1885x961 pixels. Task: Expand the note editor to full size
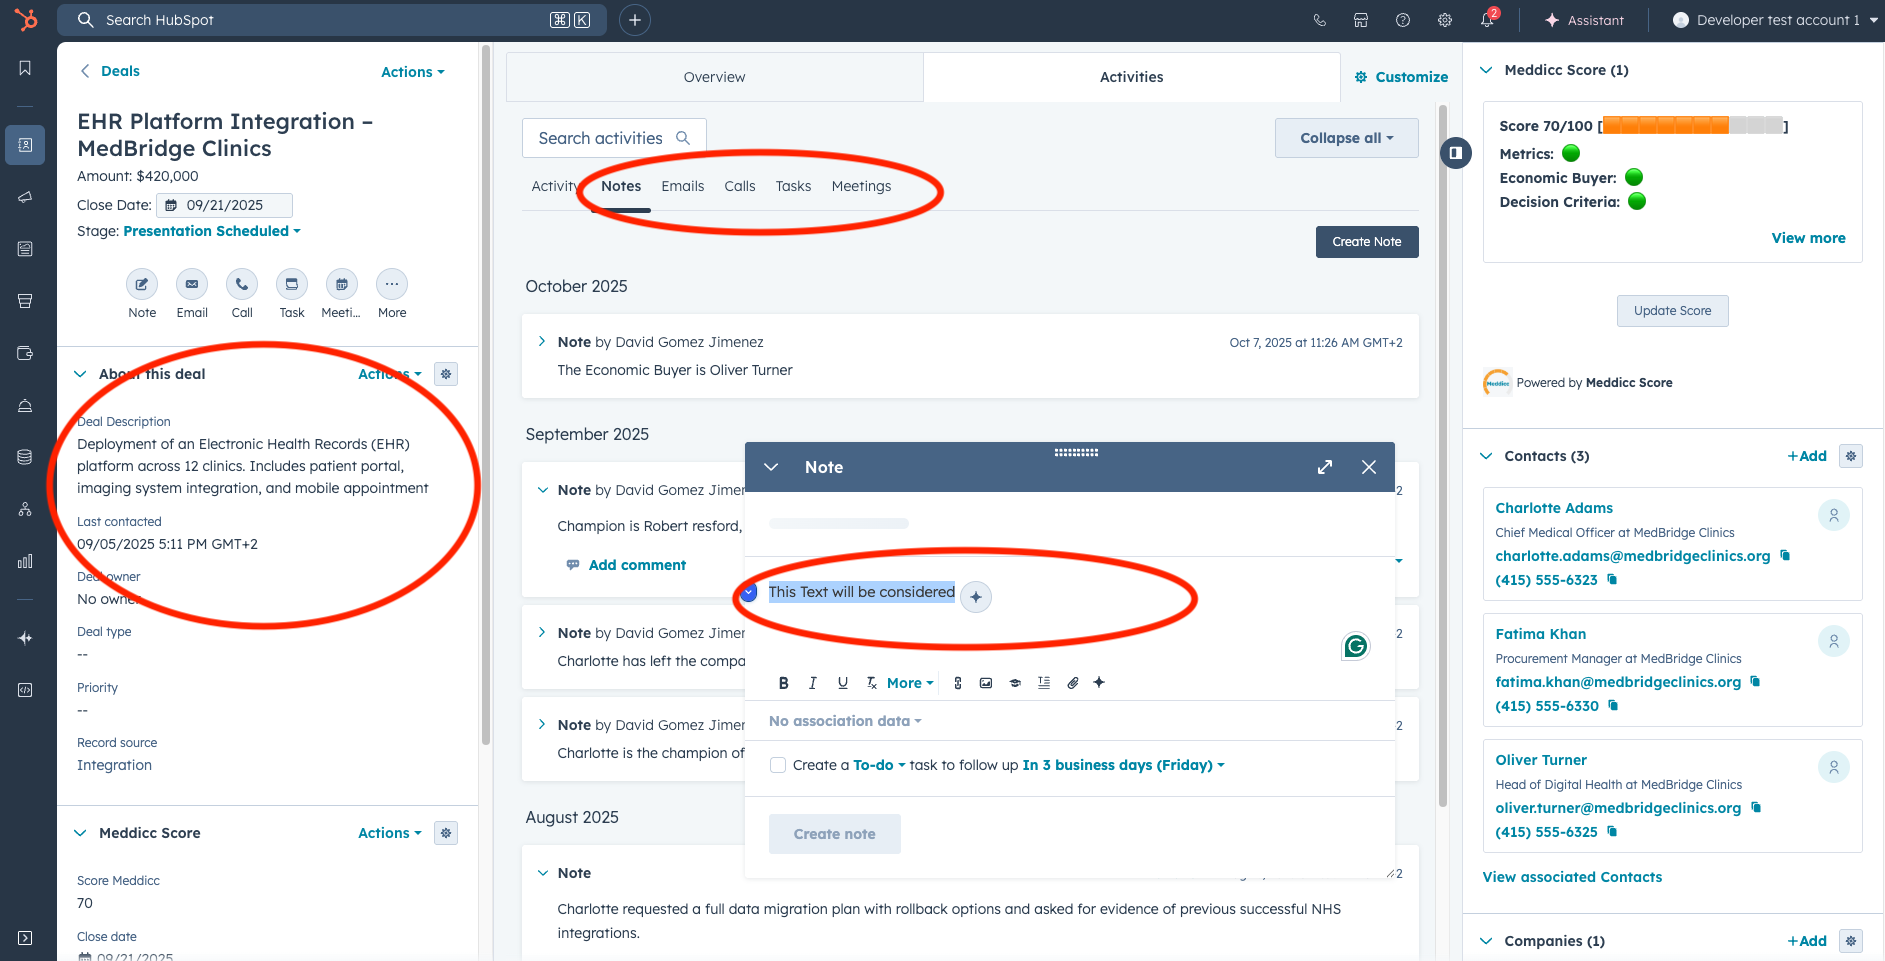point(1325,467)
